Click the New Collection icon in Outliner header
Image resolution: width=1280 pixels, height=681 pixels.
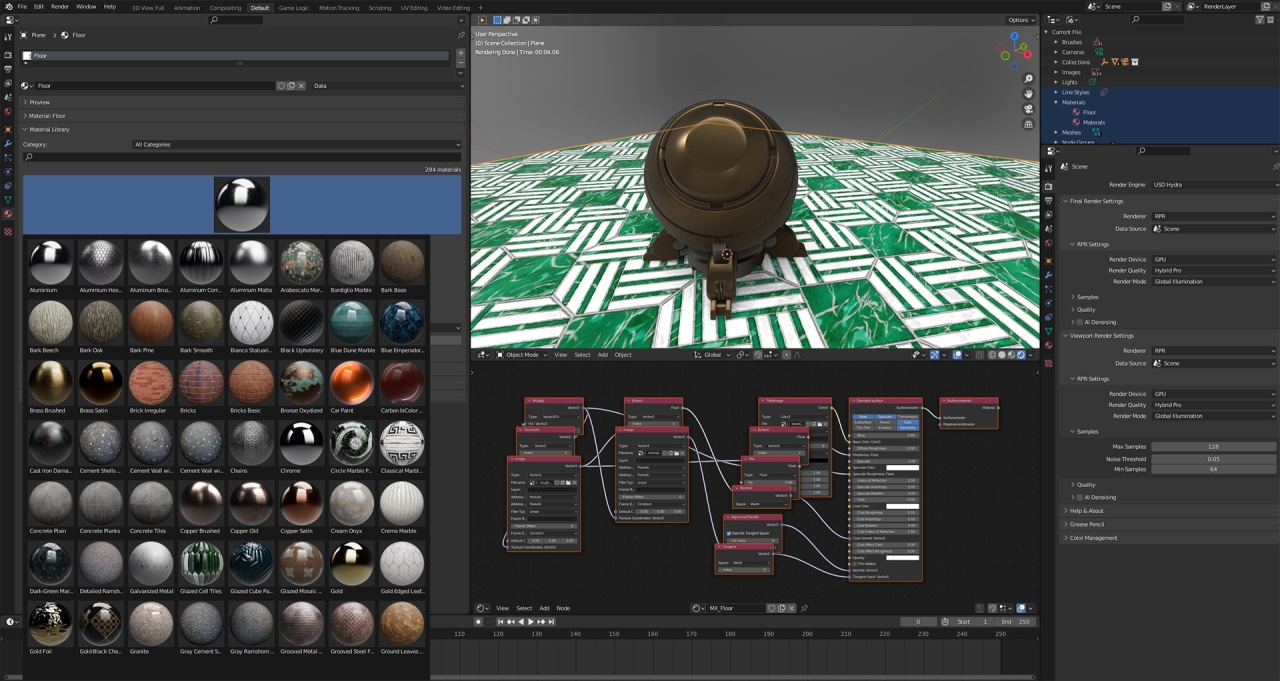1271,19
